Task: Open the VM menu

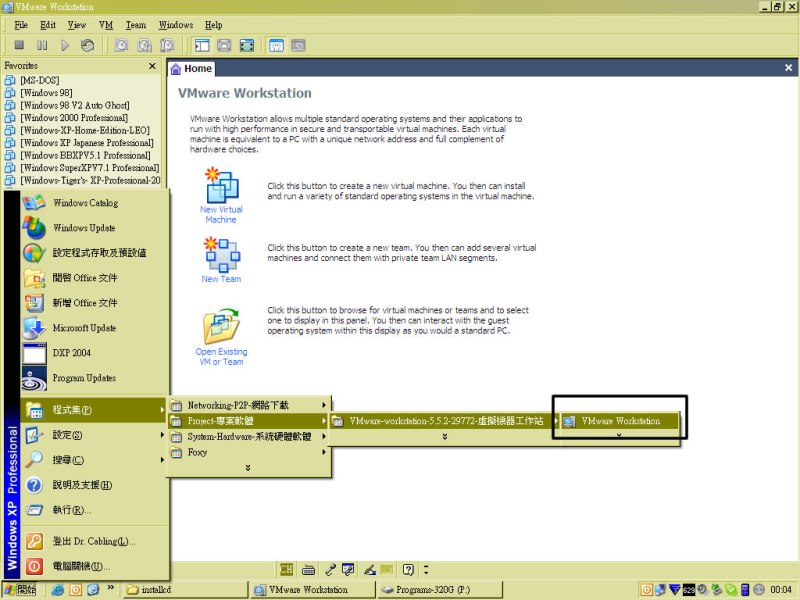Action: point(106,25)
